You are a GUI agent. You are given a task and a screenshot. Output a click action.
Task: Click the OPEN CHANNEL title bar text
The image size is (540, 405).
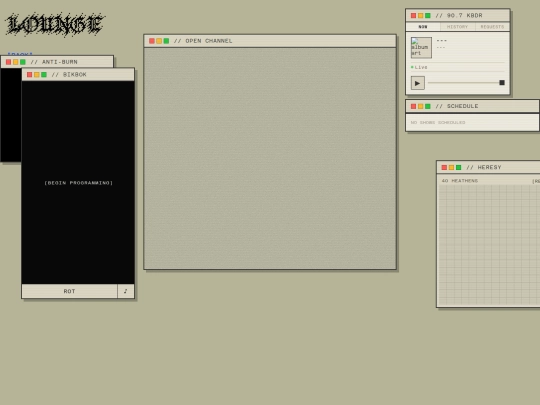[203, 41]
